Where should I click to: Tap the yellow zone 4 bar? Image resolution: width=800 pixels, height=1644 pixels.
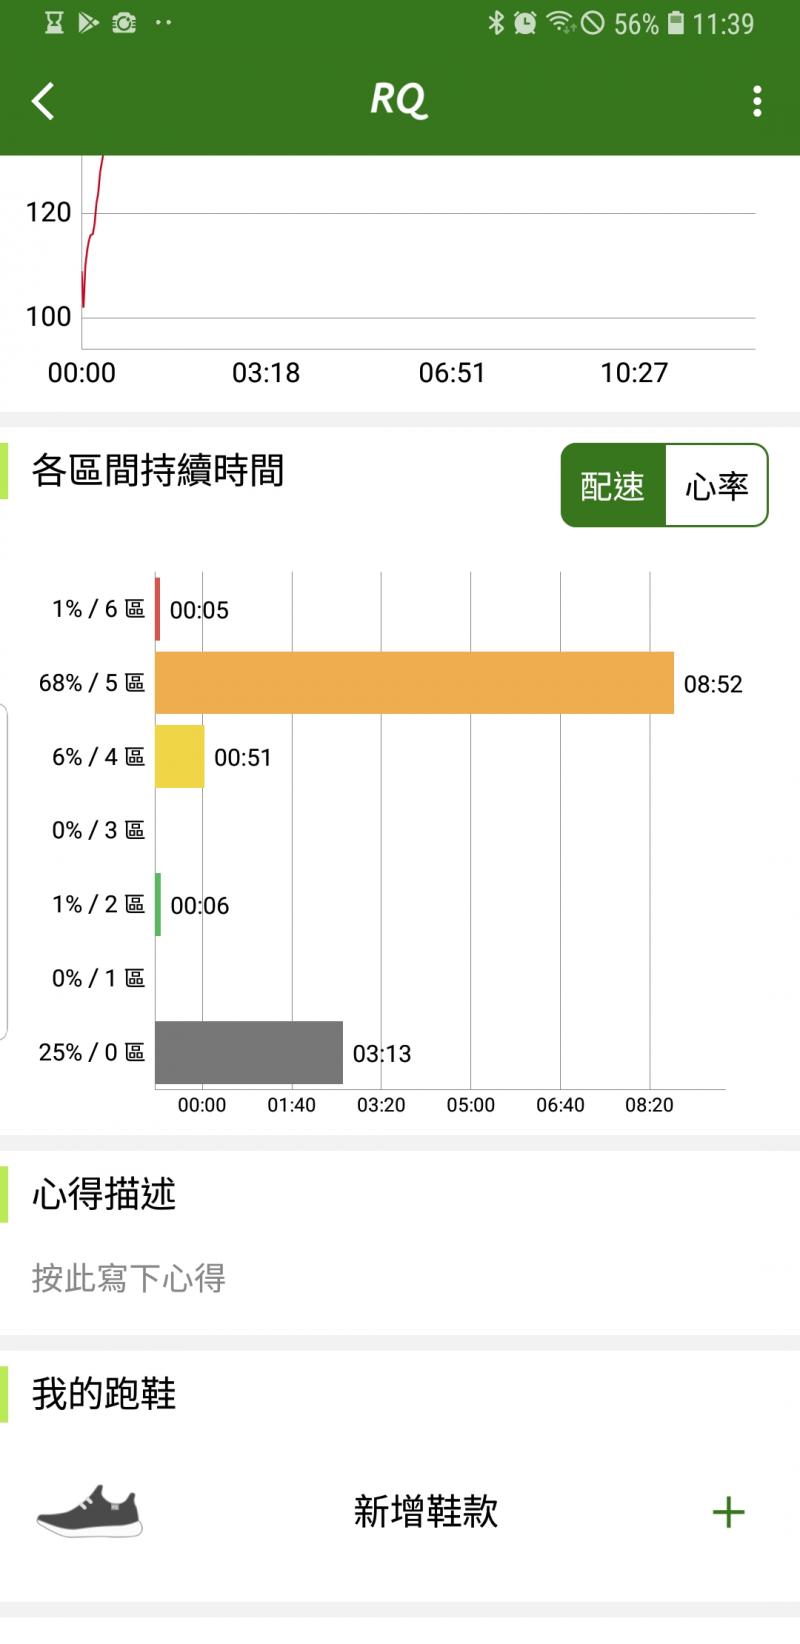[180, 757]
